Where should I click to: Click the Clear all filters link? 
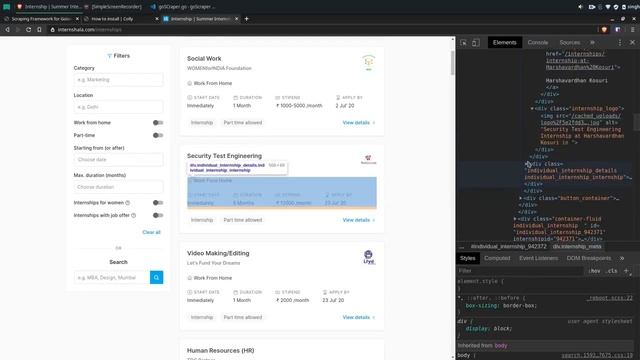click(x=151, y=232)
